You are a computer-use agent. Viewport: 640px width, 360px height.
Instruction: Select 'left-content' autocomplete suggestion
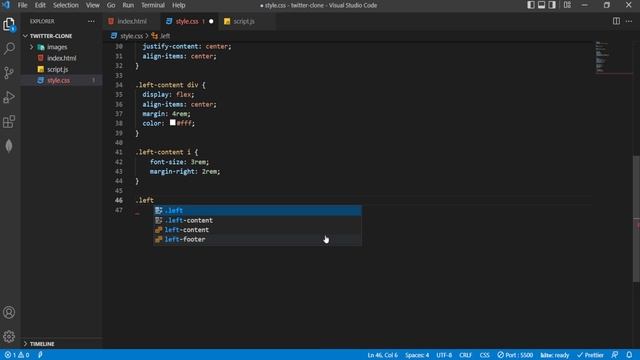pos(257,230)
